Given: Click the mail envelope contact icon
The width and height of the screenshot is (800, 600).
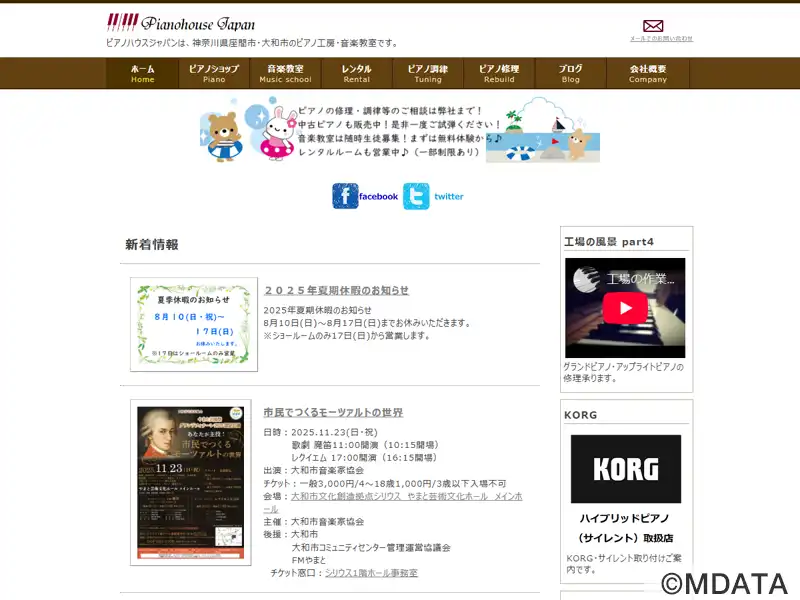Looking at the screenshot, I should click(653, 26).
